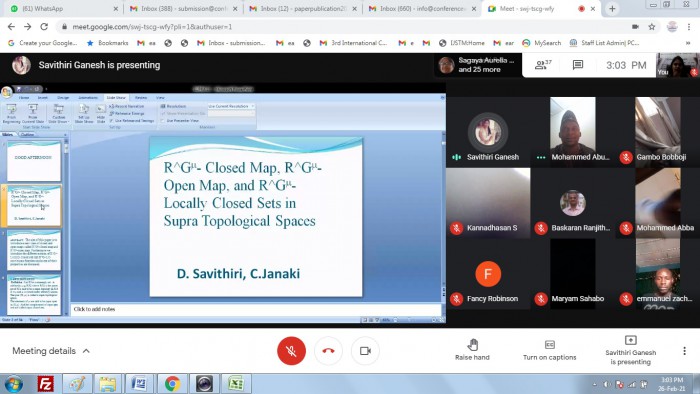Bookmark this page with the star icon
Screen dimensions: 700x394
[652, 27]
